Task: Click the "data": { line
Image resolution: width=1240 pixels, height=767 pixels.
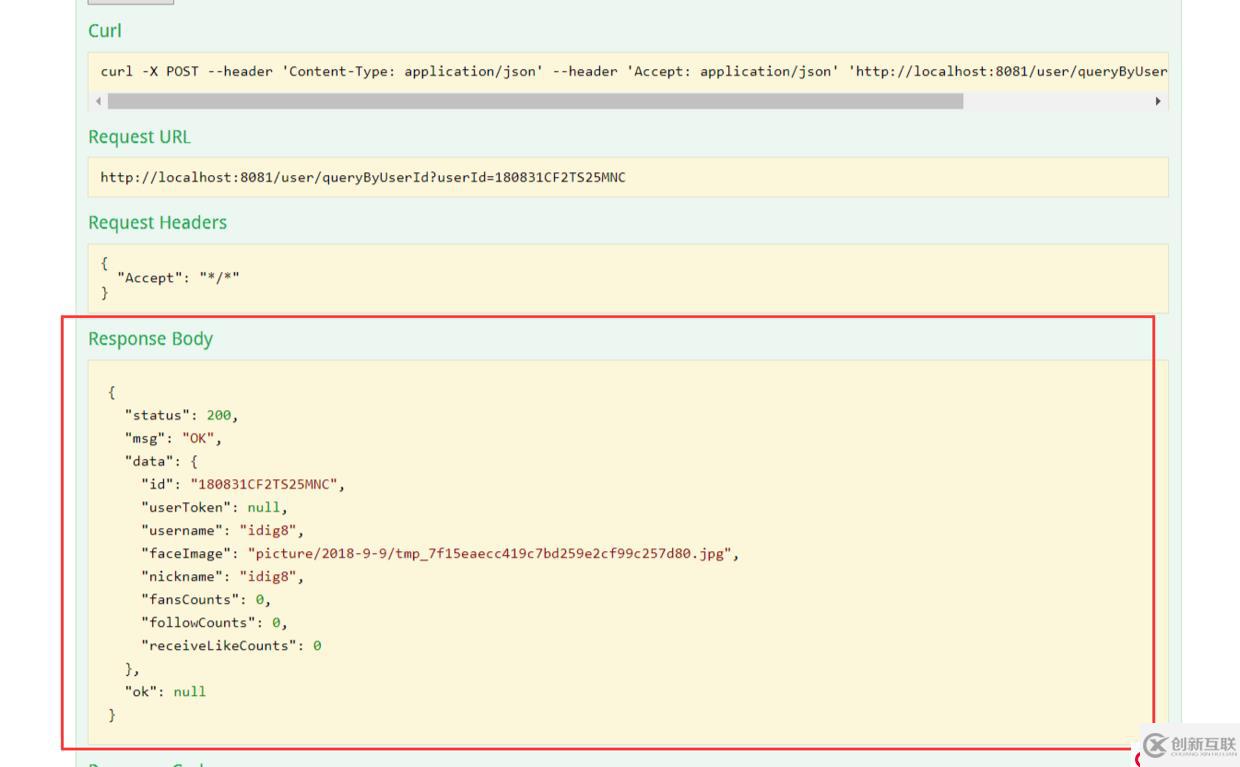Action: pos(161,461)
